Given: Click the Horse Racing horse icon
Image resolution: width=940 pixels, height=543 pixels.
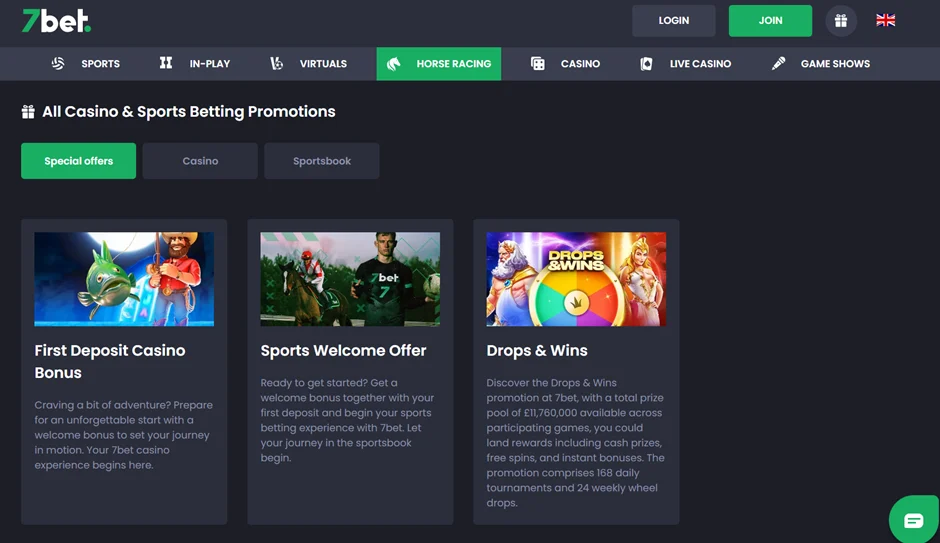Looking at the screenshot, I should coord(394,64).
